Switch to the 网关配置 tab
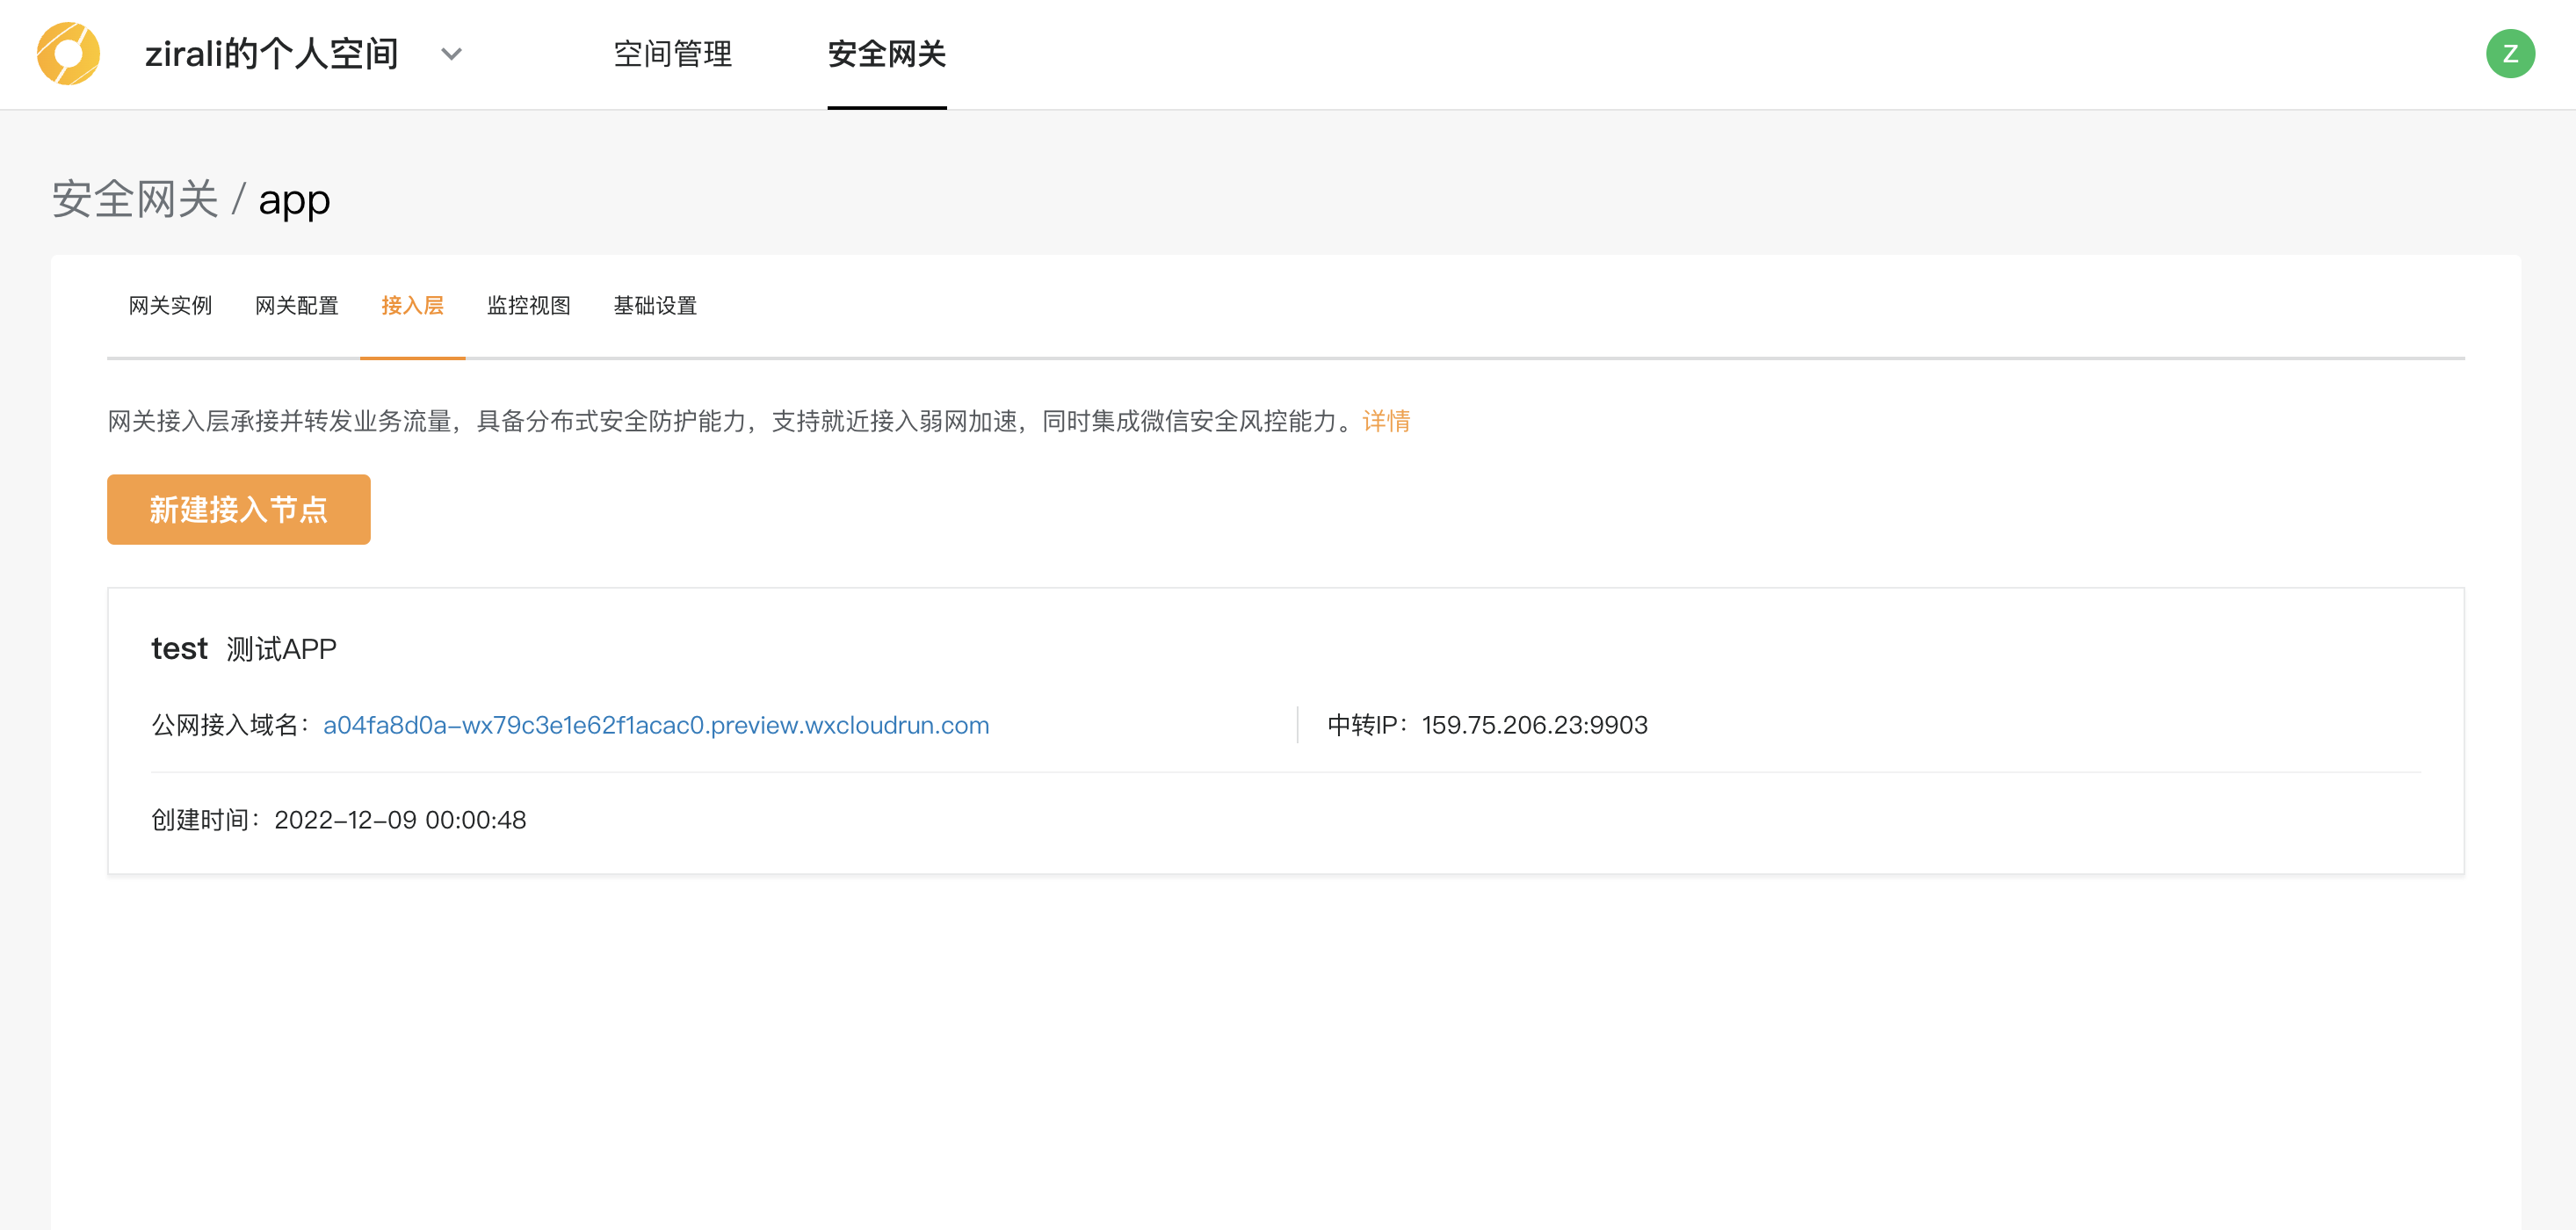Image resolution: width=2576 pixels, height=1230 pixels. click(296, 306)
